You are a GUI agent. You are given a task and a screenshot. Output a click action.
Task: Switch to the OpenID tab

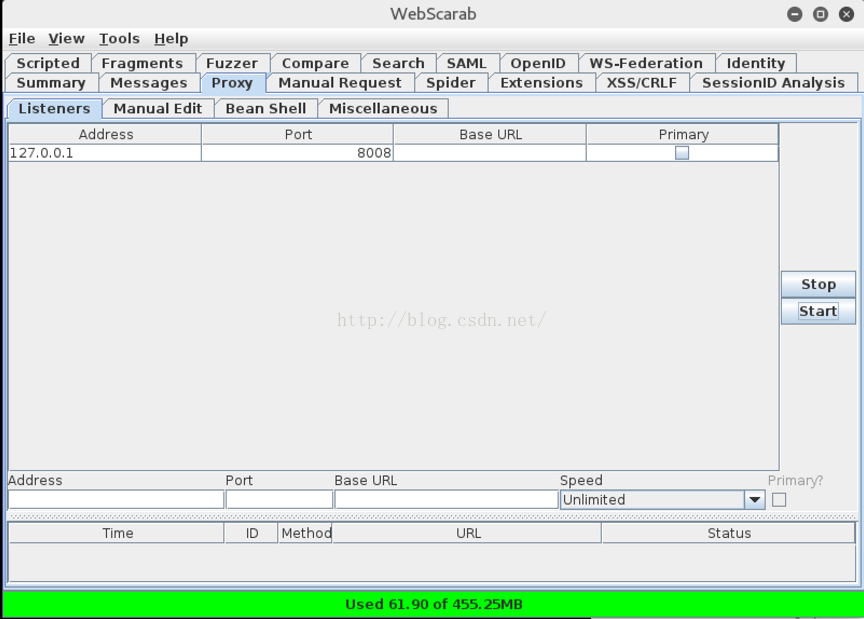point(538,63)
